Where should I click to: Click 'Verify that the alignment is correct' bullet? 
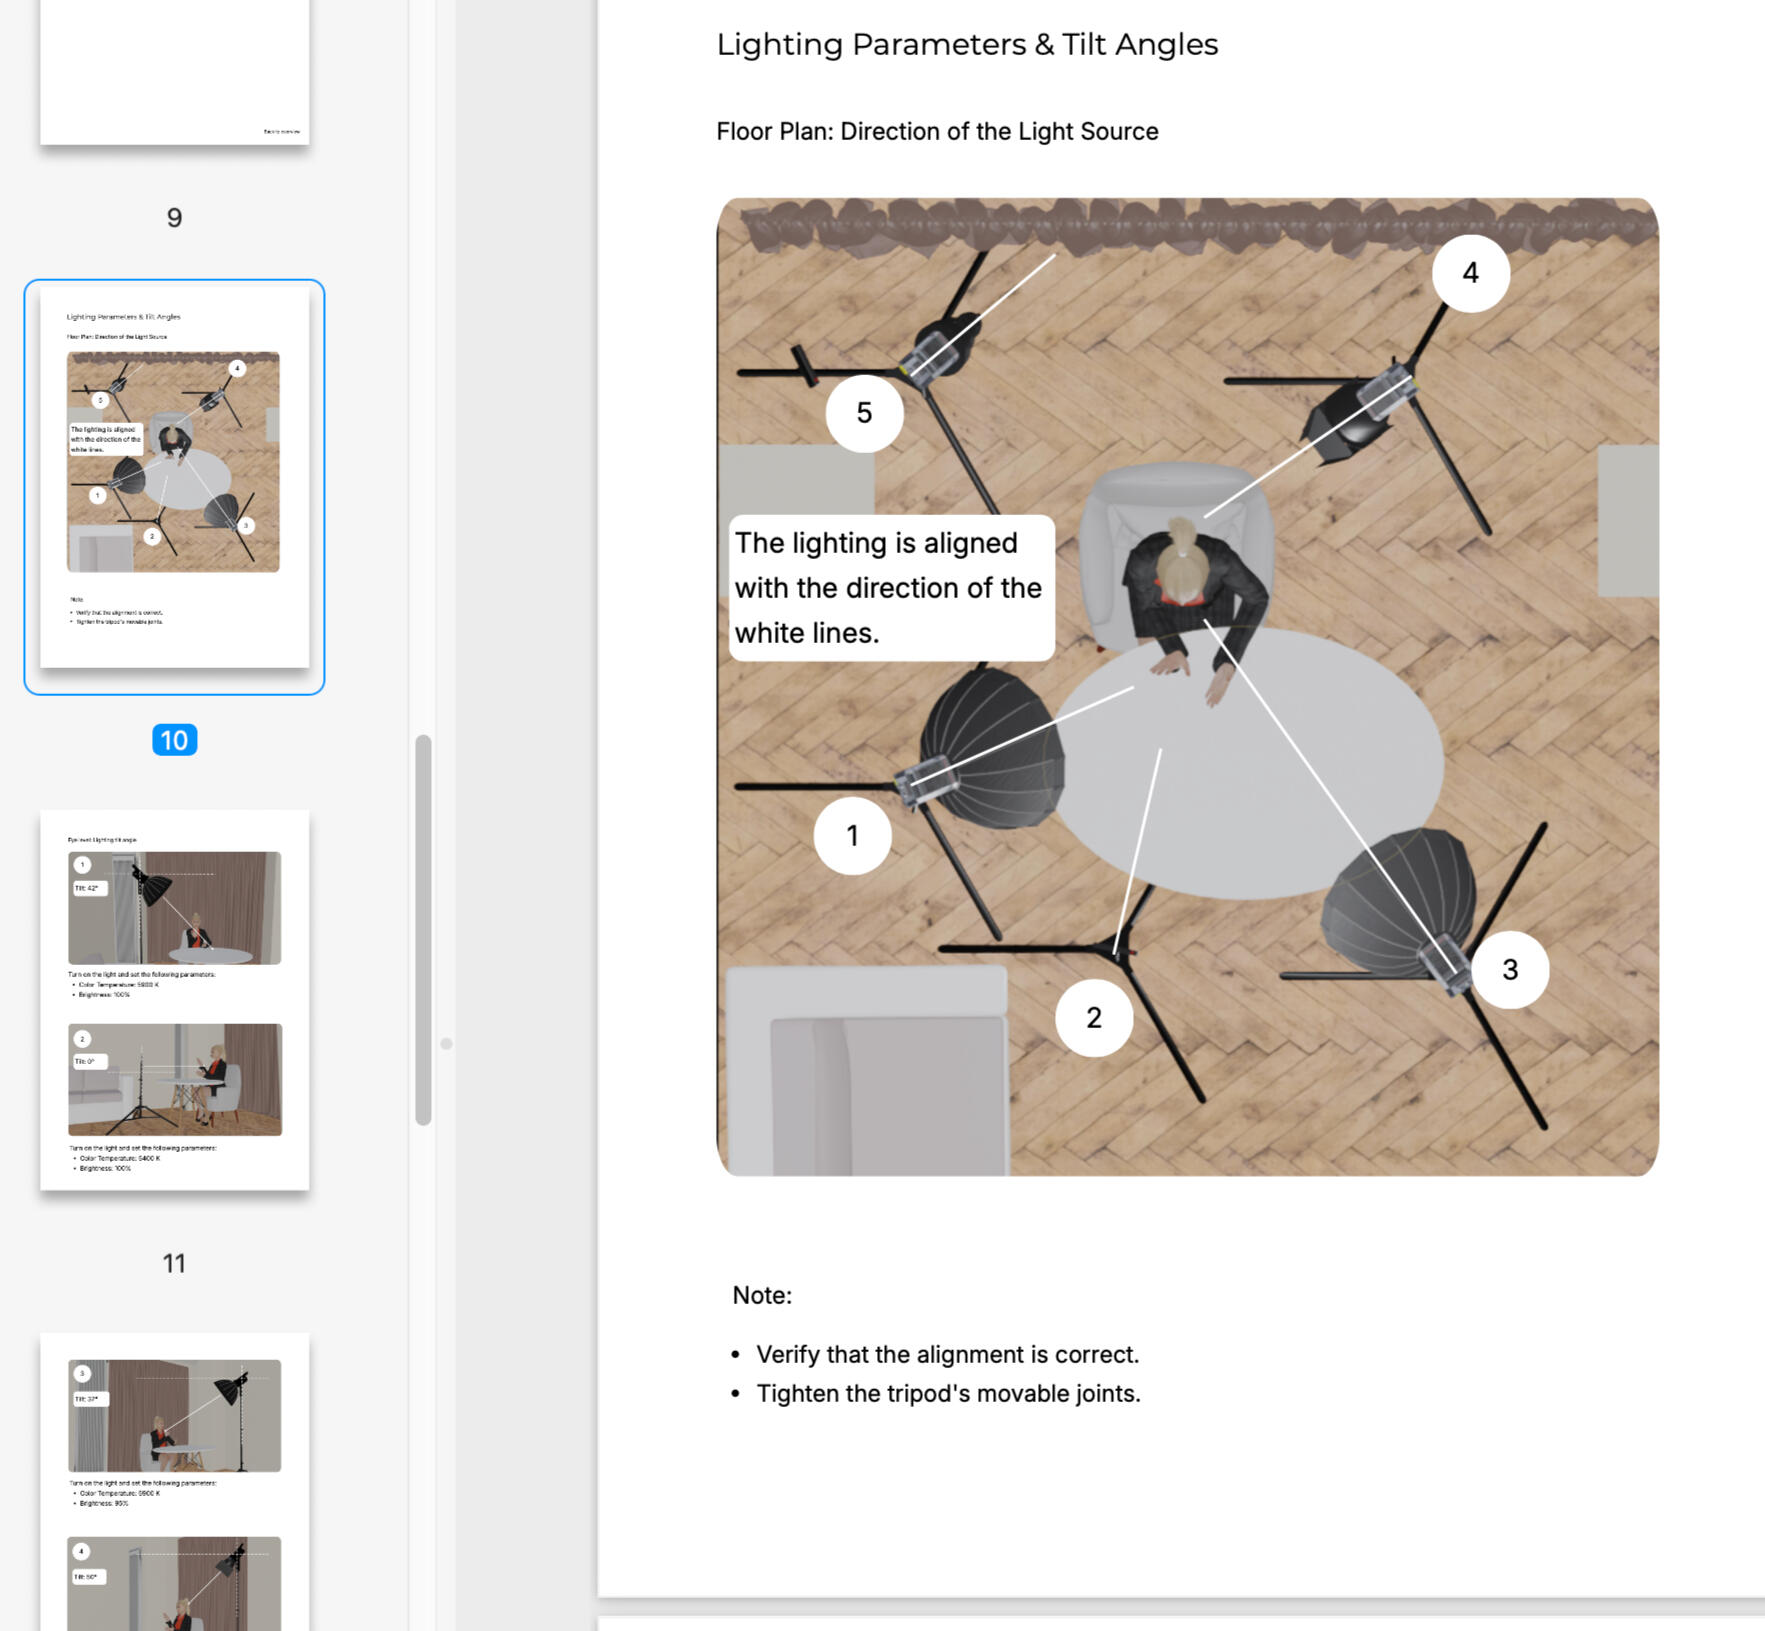coord(946,1354)
